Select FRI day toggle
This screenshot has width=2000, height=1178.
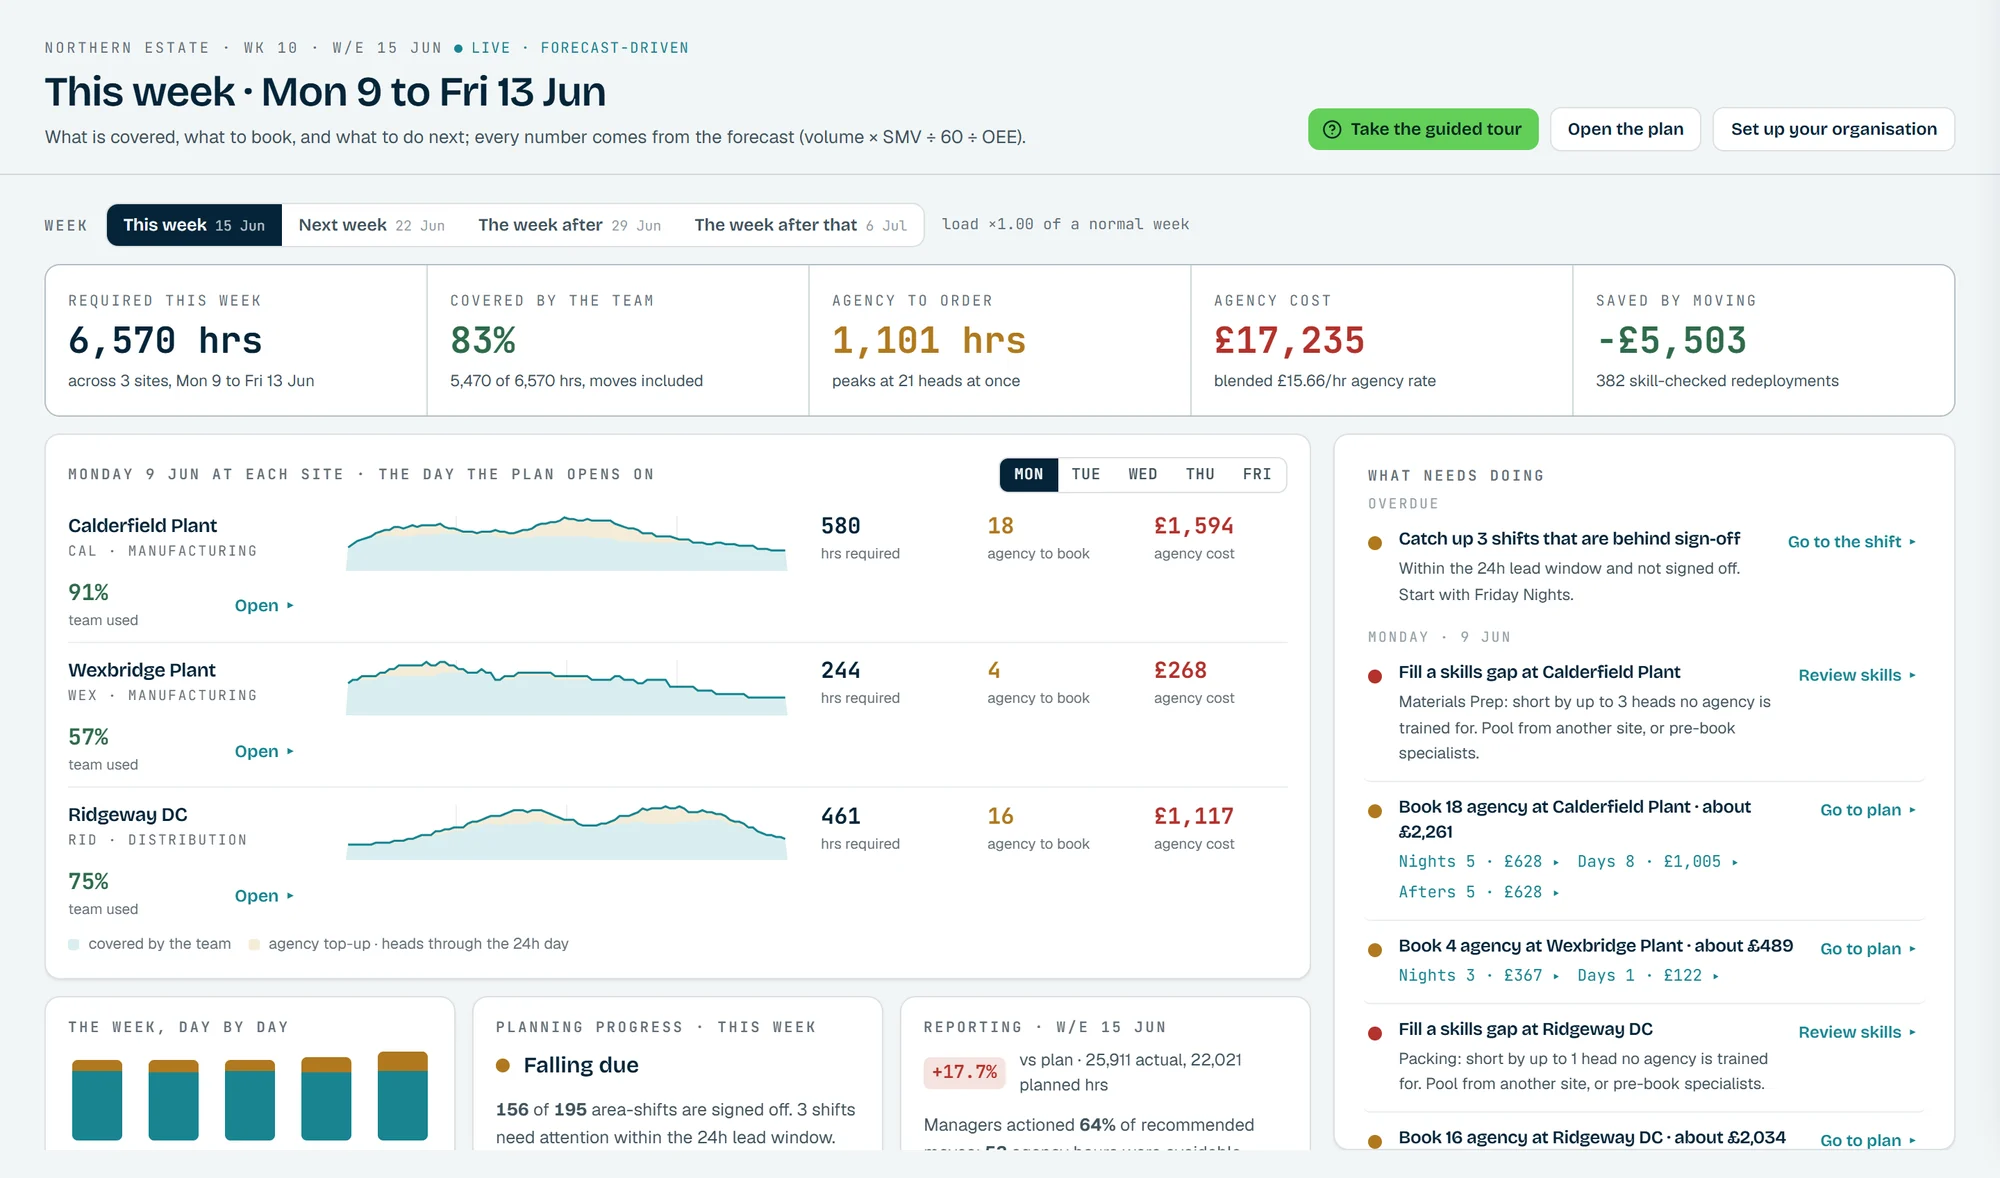(1257, 474)
